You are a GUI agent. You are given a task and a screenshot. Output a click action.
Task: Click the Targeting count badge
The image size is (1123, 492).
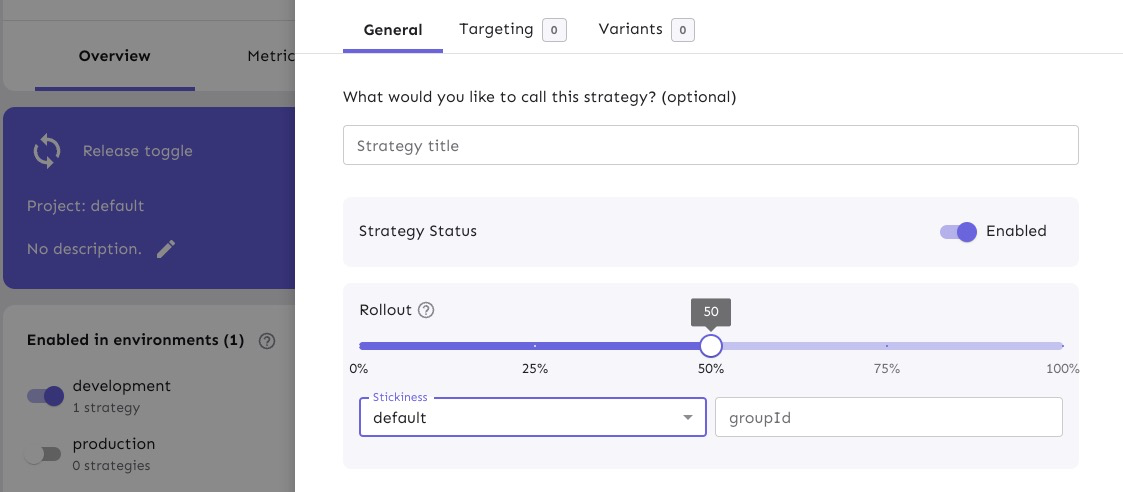[x=554, y=30]
